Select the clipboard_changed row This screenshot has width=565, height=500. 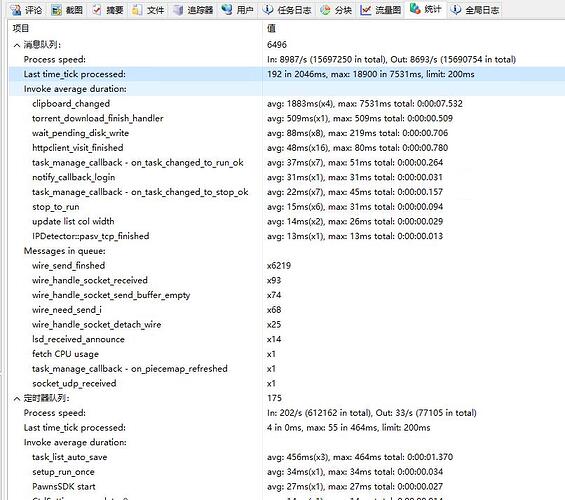point(287,104)
